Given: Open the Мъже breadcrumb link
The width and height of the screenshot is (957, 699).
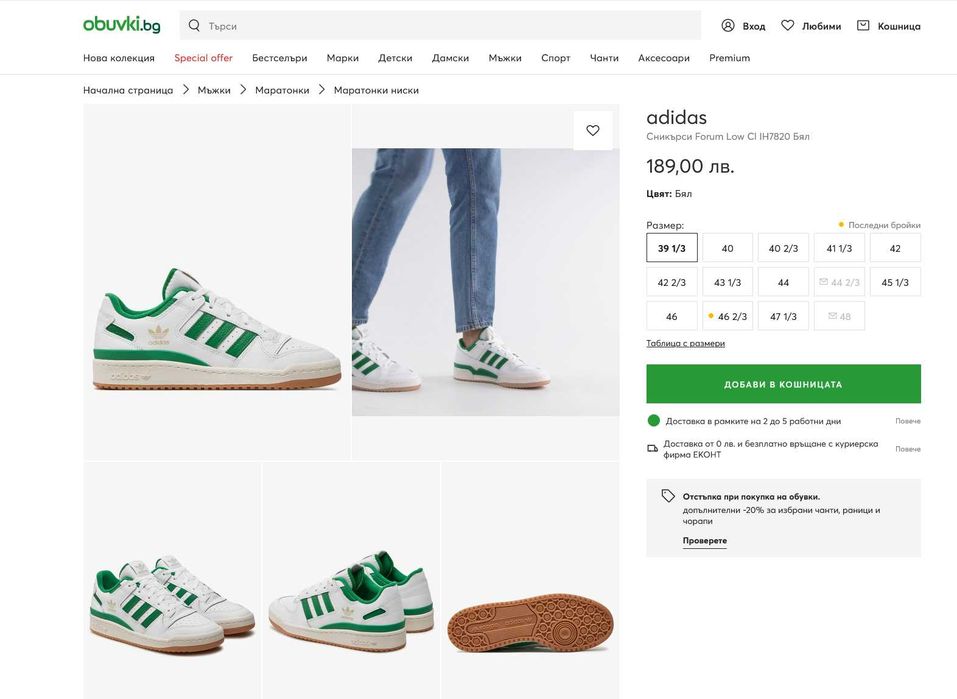Looking at the screenshot, I should click(x=214, y=90).
